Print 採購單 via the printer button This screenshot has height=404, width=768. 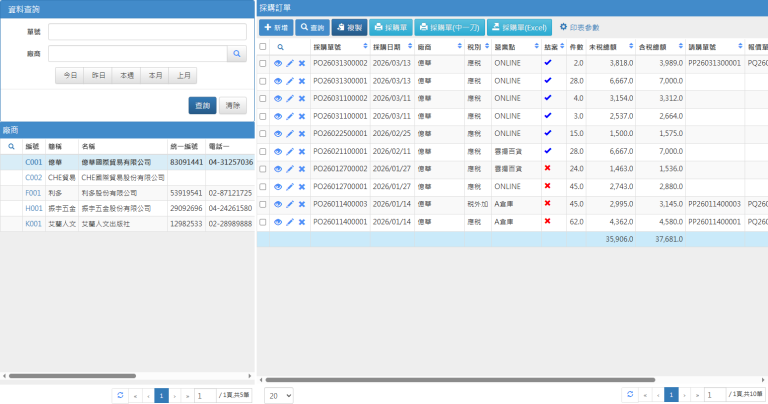tap(391, 27)
